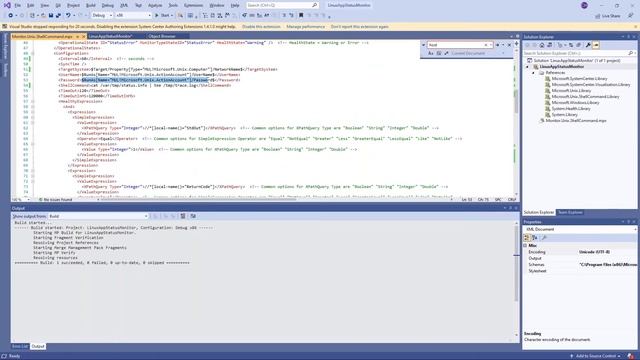
Task: Click Home icon in Solution Explorer toolbar
Action: (542, 45)
